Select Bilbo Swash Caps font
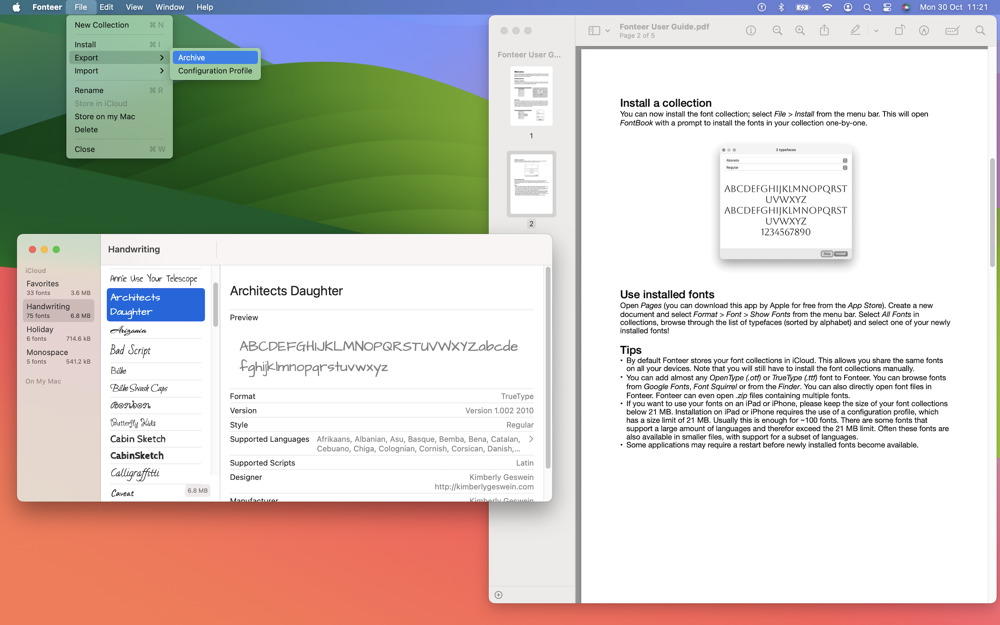This screenshot has height=625, width=1000. (x=155, y=388)
